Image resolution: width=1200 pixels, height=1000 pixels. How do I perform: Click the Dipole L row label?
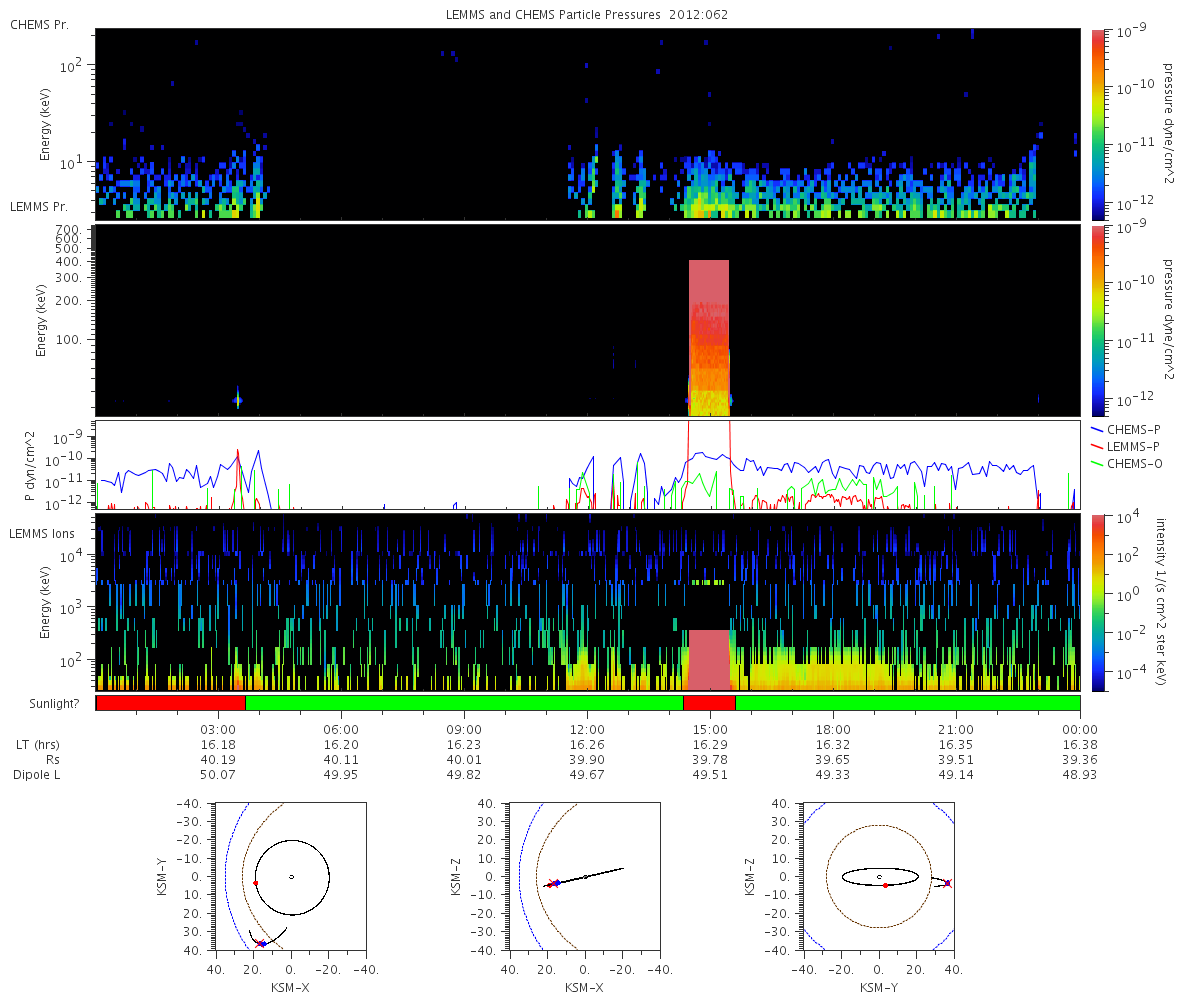pos(42,775)
